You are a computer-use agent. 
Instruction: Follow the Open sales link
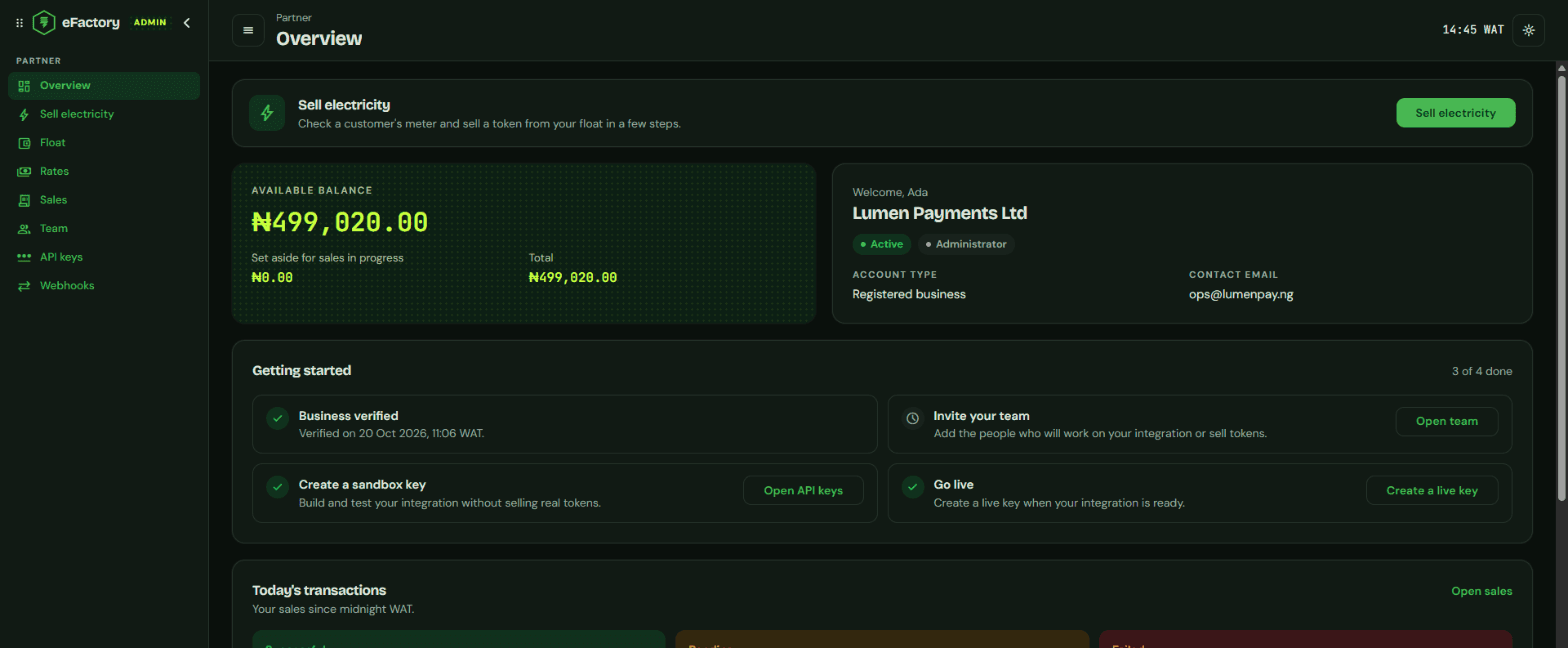[1482, 591]
